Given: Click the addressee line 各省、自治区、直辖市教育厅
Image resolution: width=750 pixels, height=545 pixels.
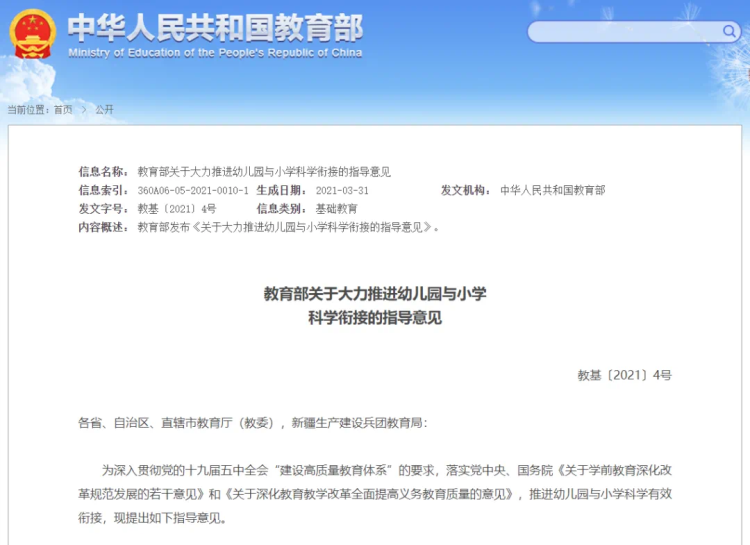Looking at the screenshot, I should [x=253, y=423].
